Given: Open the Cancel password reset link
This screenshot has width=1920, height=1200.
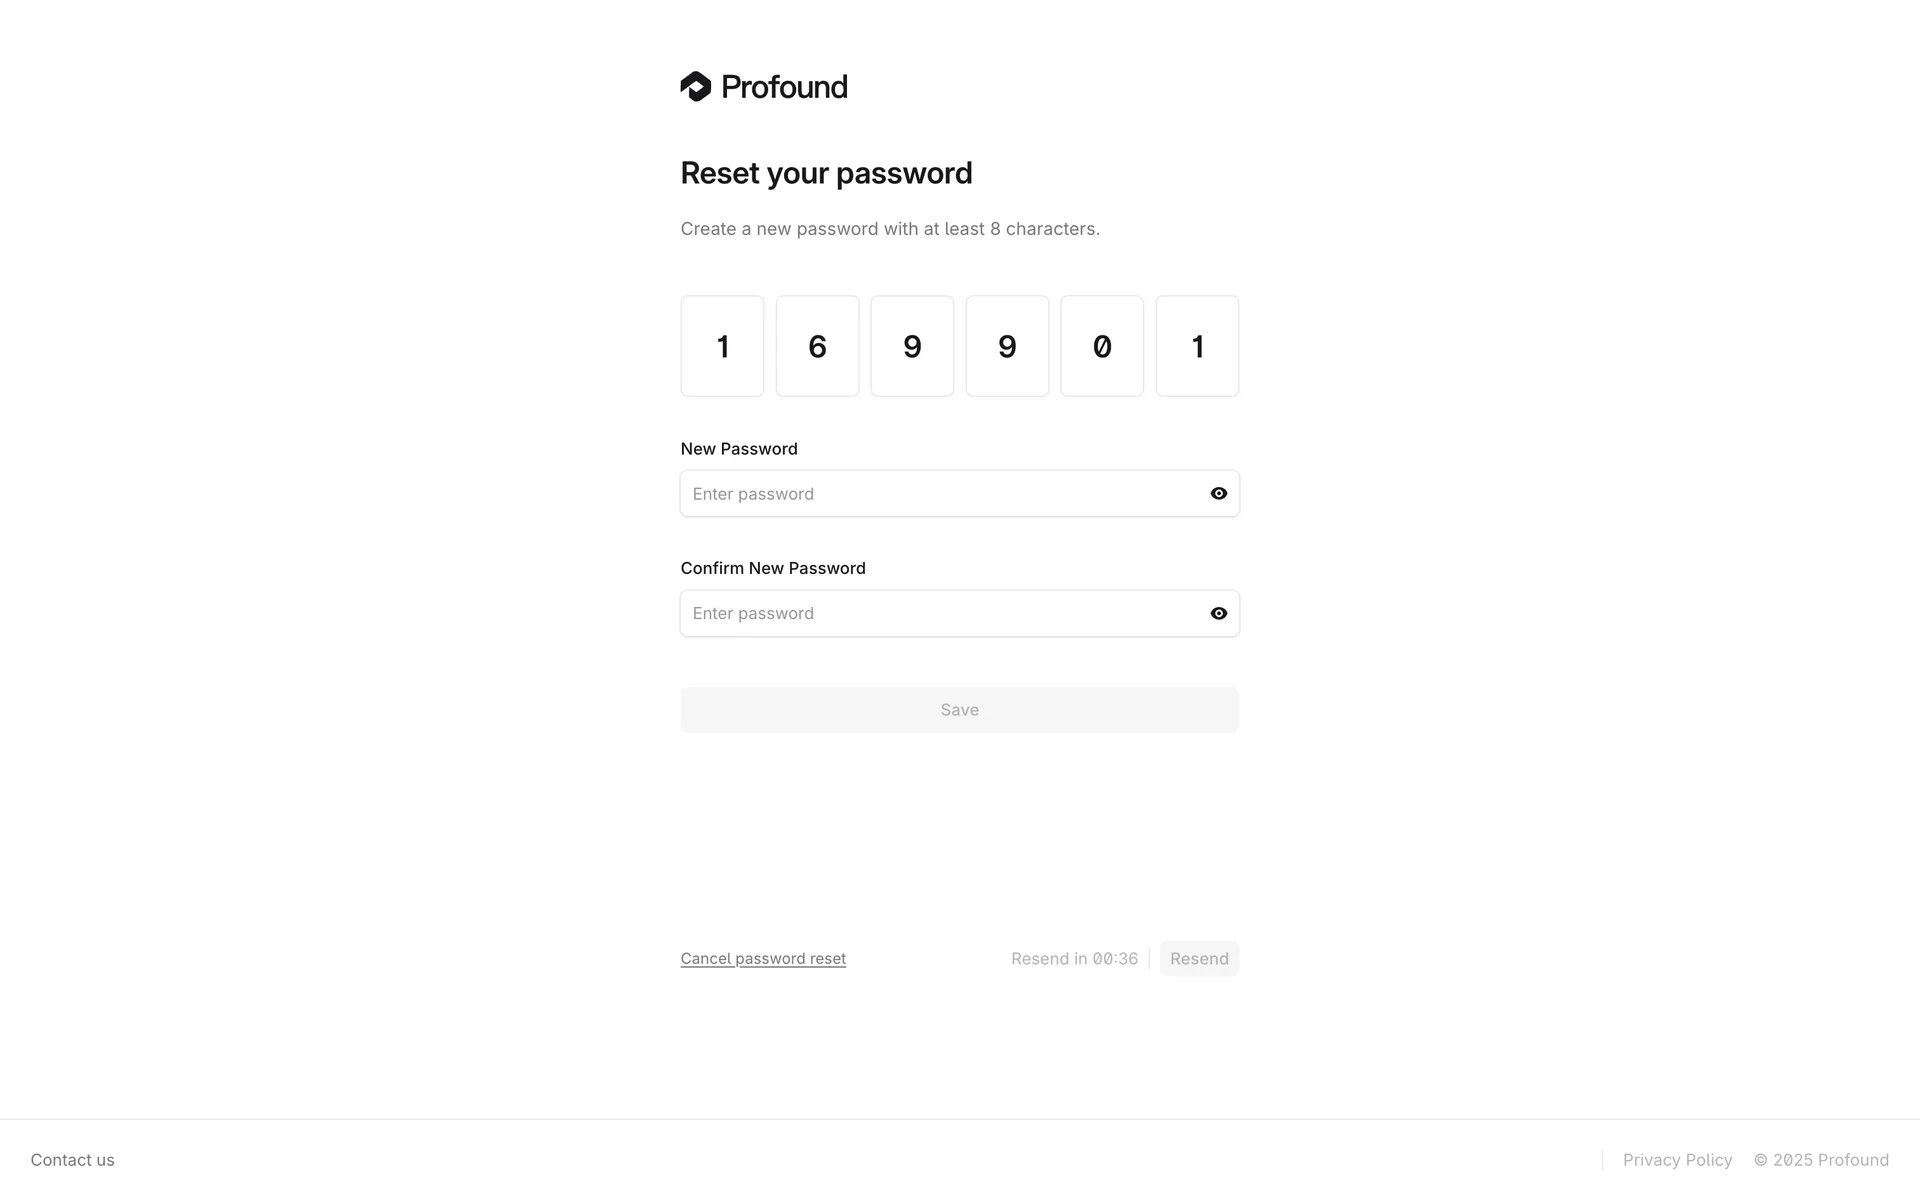Looking at the screenshot, I should pyautogui.click(x=763, y=959).
